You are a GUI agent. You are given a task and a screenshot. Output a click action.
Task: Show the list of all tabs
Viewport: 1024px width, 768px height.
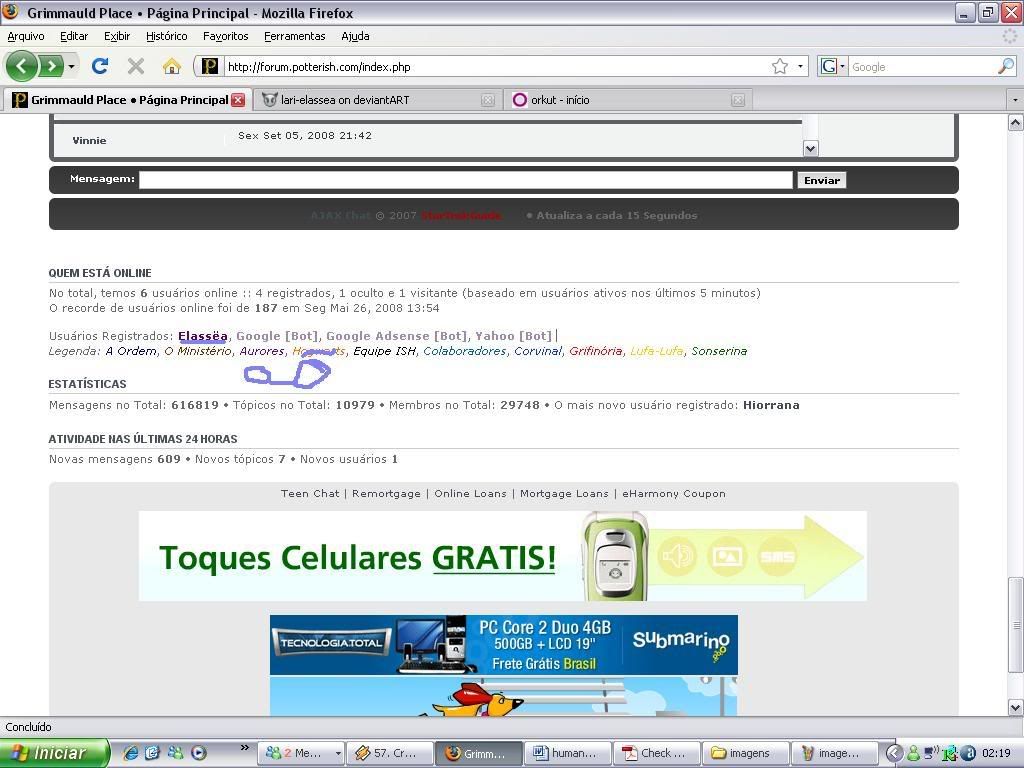pos(1014,100)
